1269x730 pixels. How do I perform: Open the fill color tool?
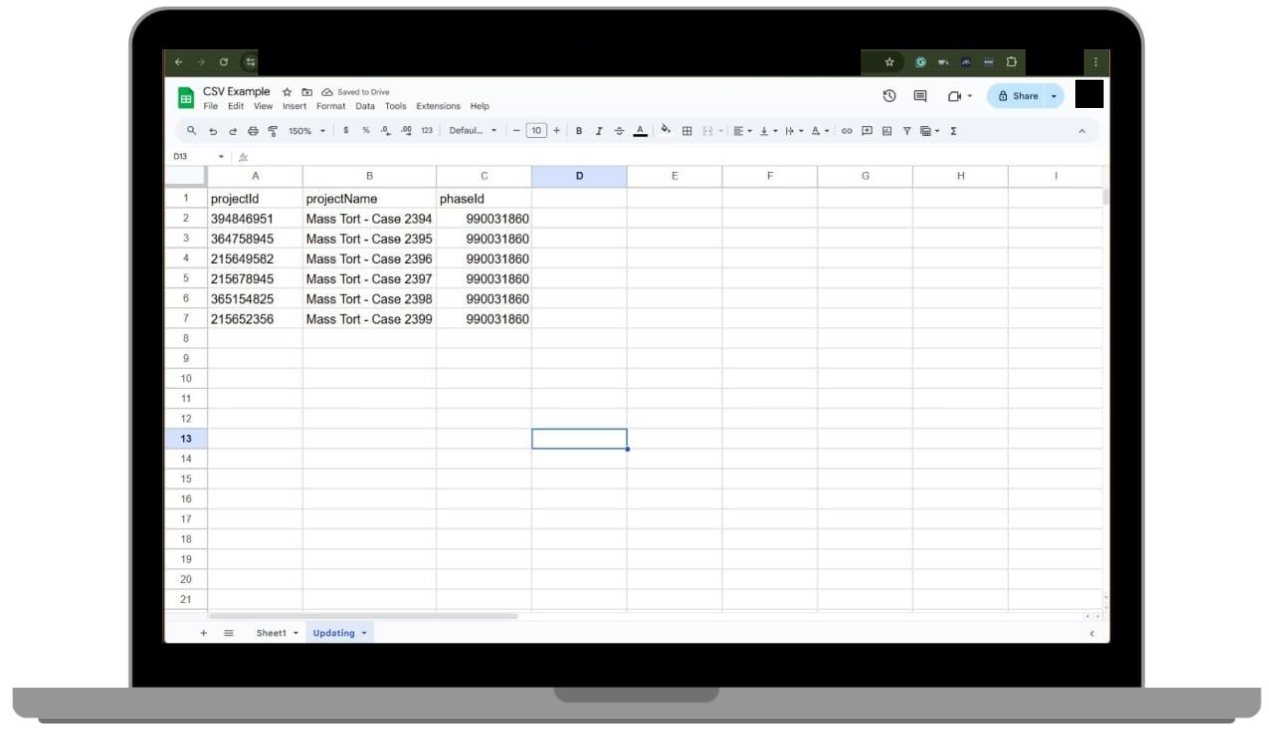coord(664,131)
